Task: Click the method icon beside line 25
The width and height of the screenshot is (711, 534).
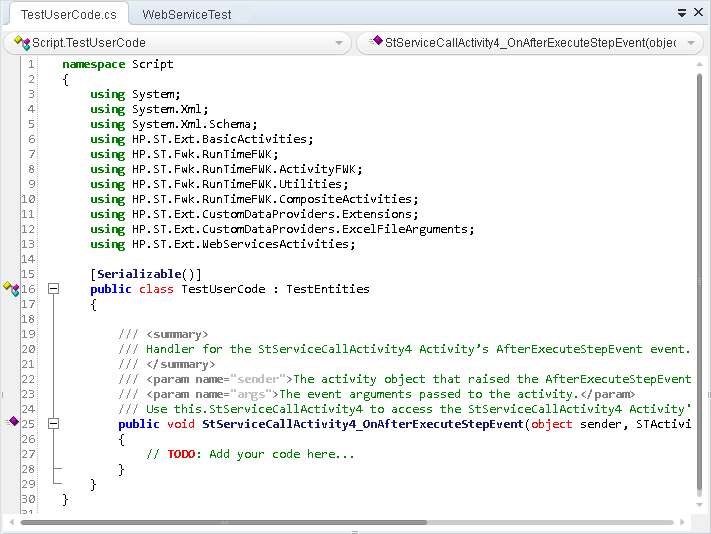Action: 13,423
